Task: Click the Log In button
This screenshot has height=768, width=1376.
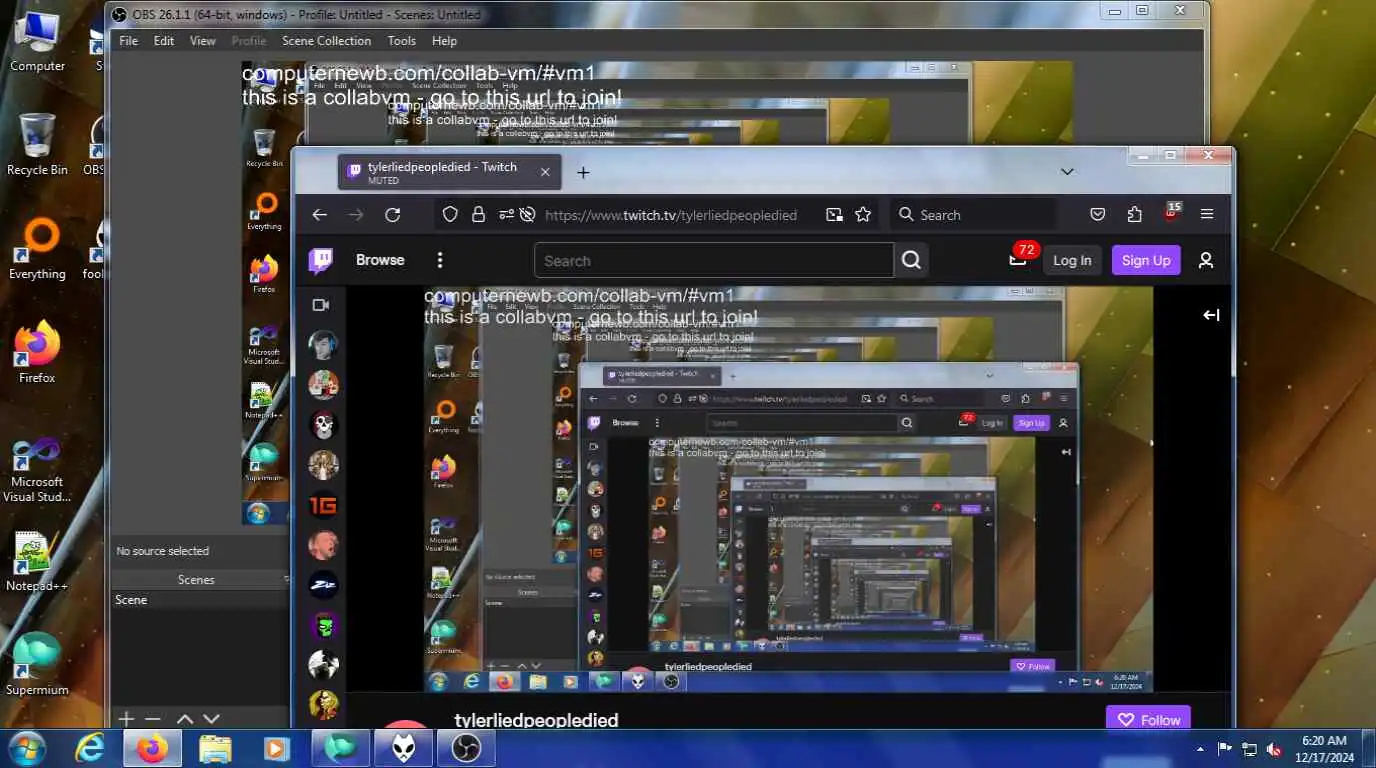Action: 1072,260
